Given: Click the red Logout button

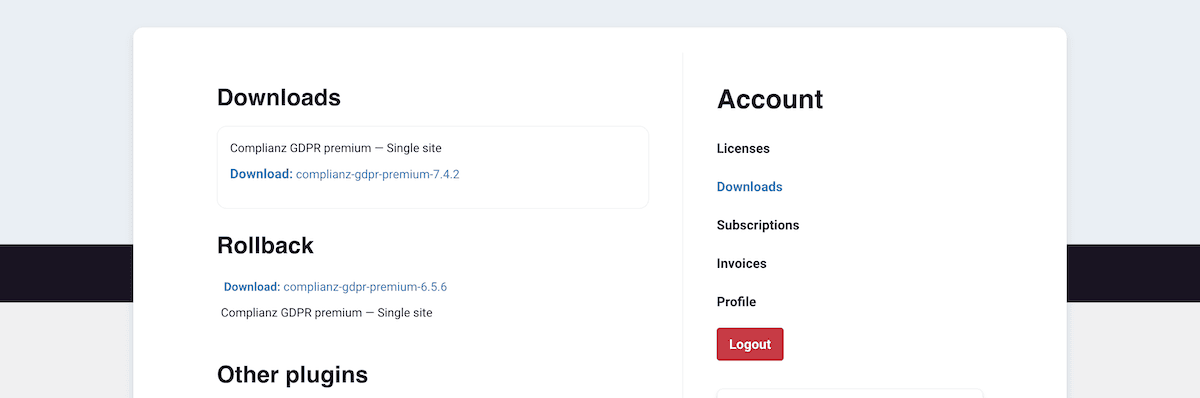Looking at the screenshot, I should [x=750, y=344].
